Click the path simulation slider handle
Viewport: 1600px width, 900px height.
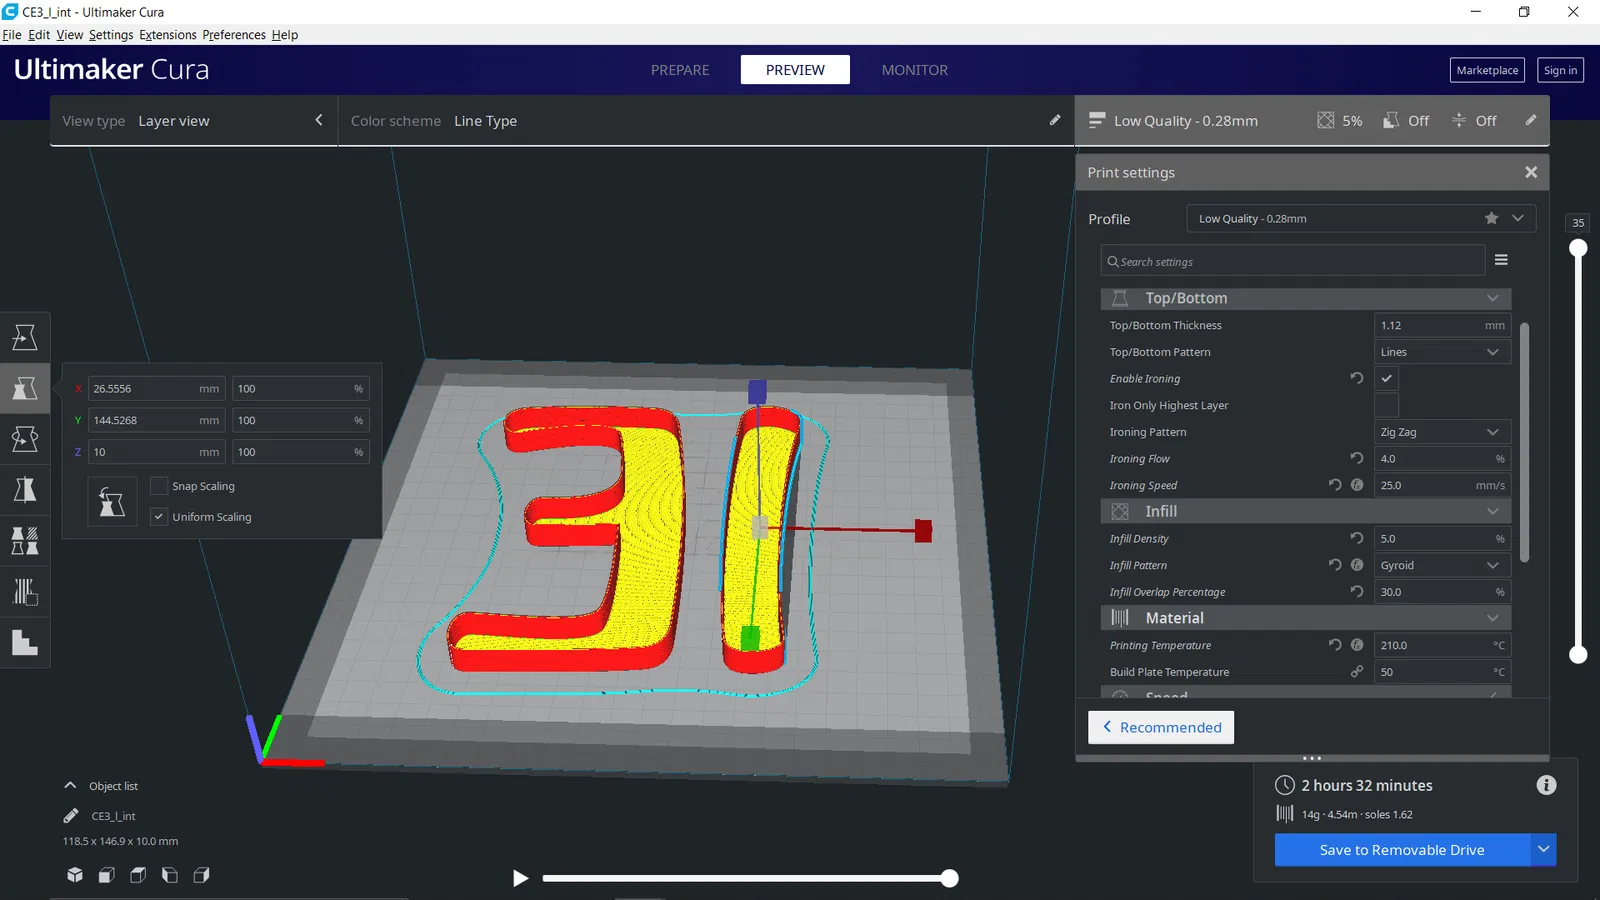(x=949, y=878)
